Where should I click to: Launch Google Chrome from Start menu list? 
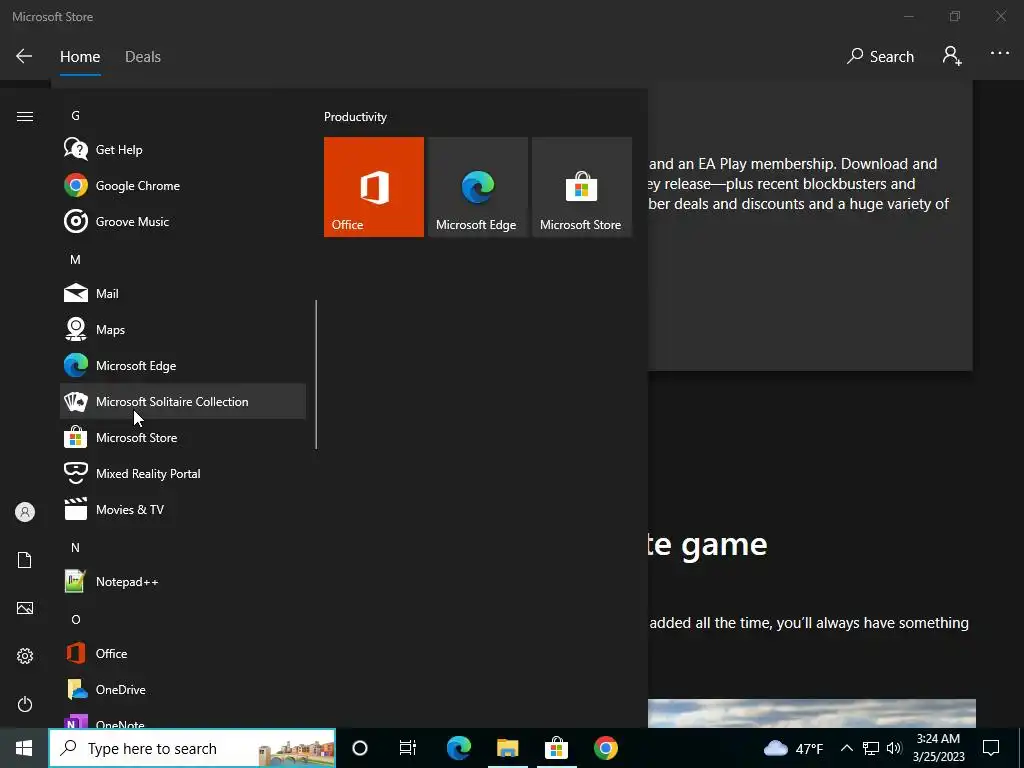click(x=183, y=185)
